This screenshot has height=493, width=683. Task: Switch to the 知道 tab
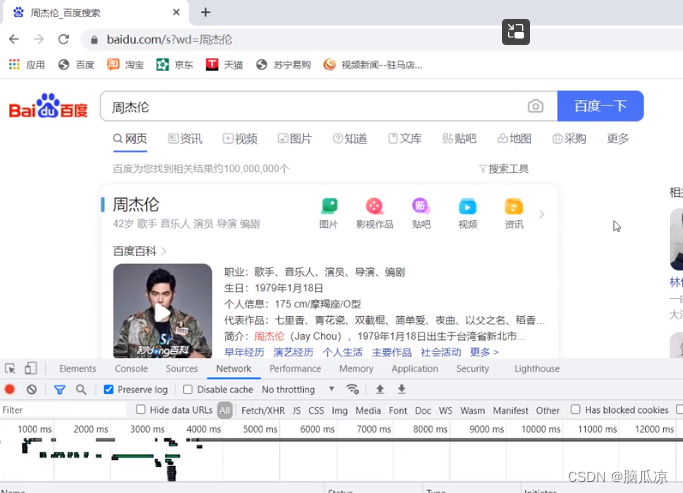tap(350, 139)
